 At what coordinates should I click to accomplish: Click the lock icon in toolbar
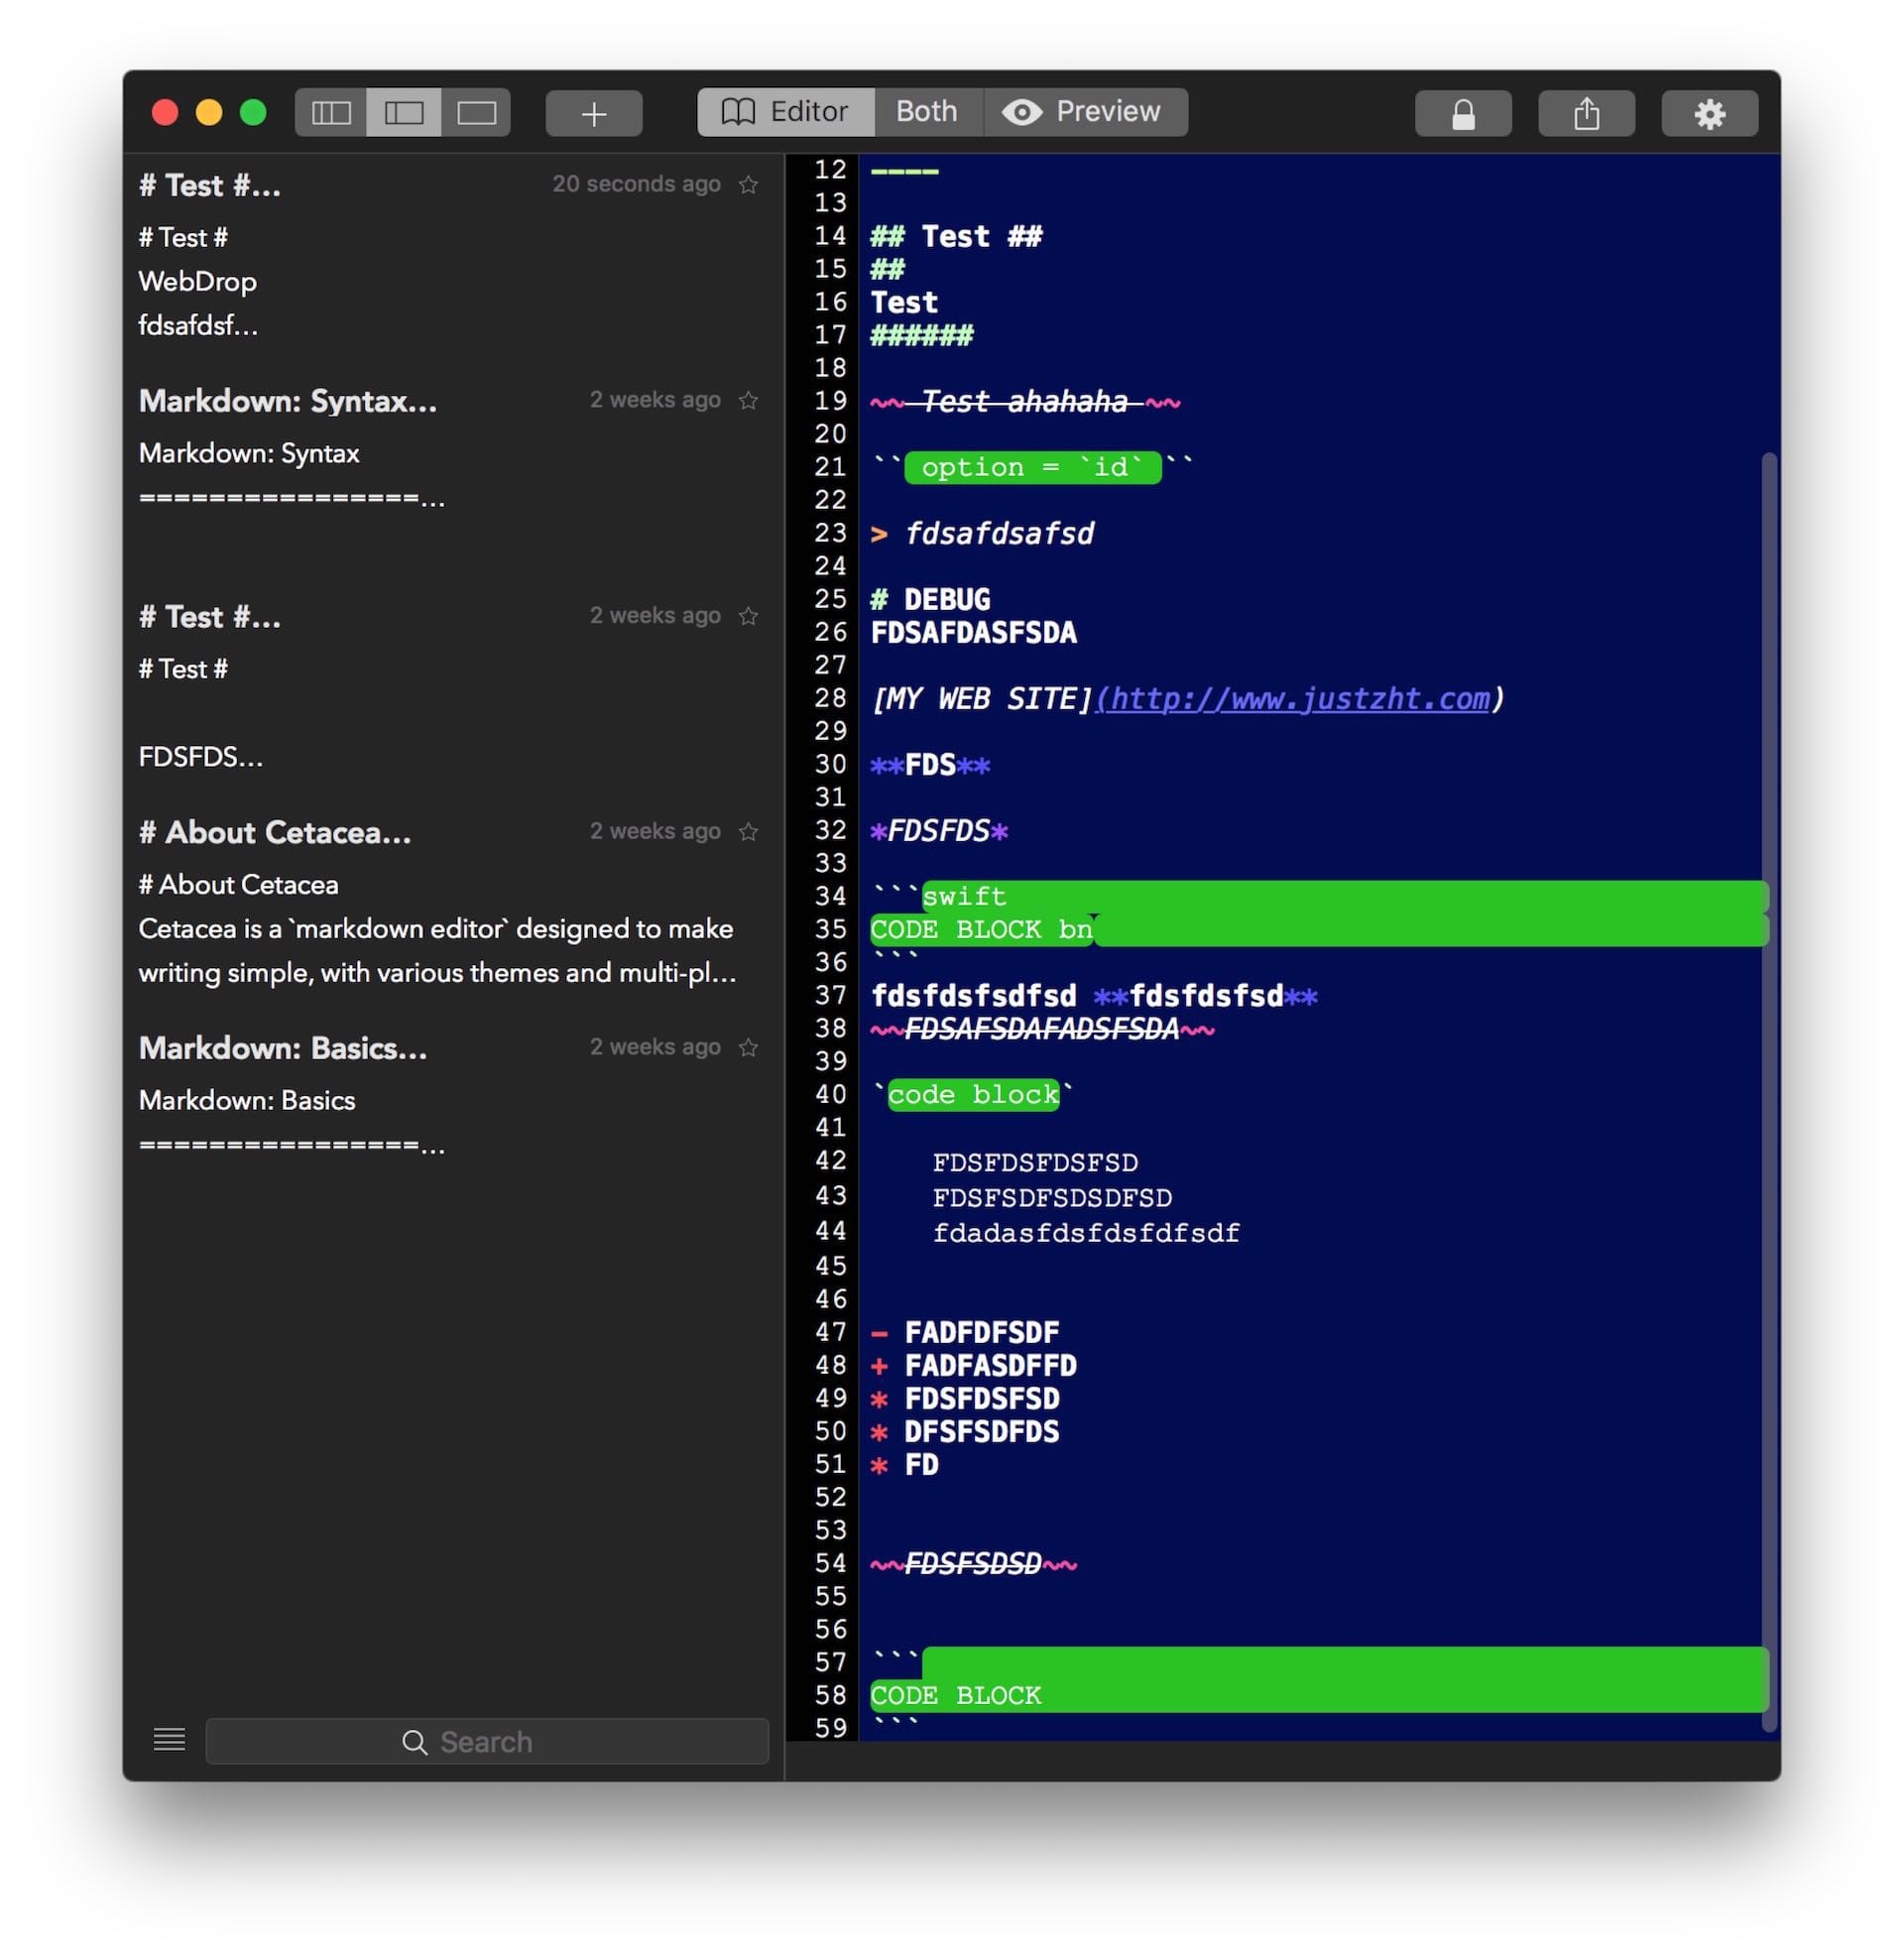(x=1462, y=113)
